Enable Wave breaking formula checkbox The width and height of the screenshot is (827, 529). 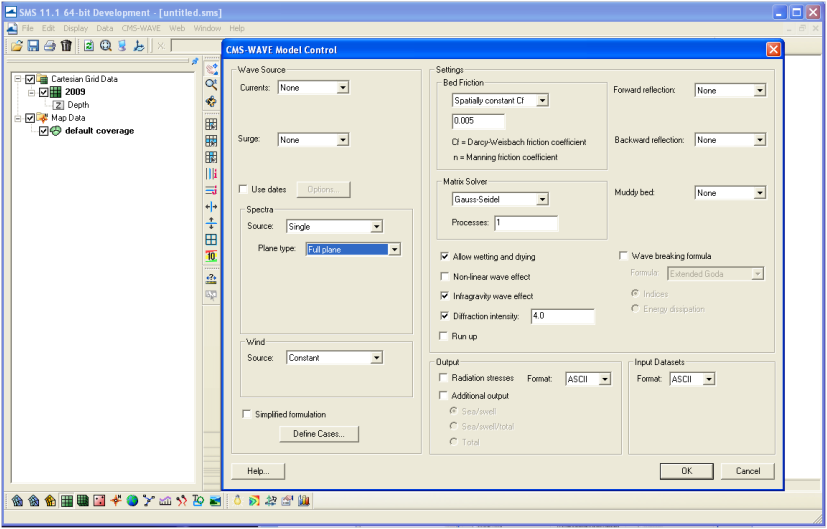[623, 256]
